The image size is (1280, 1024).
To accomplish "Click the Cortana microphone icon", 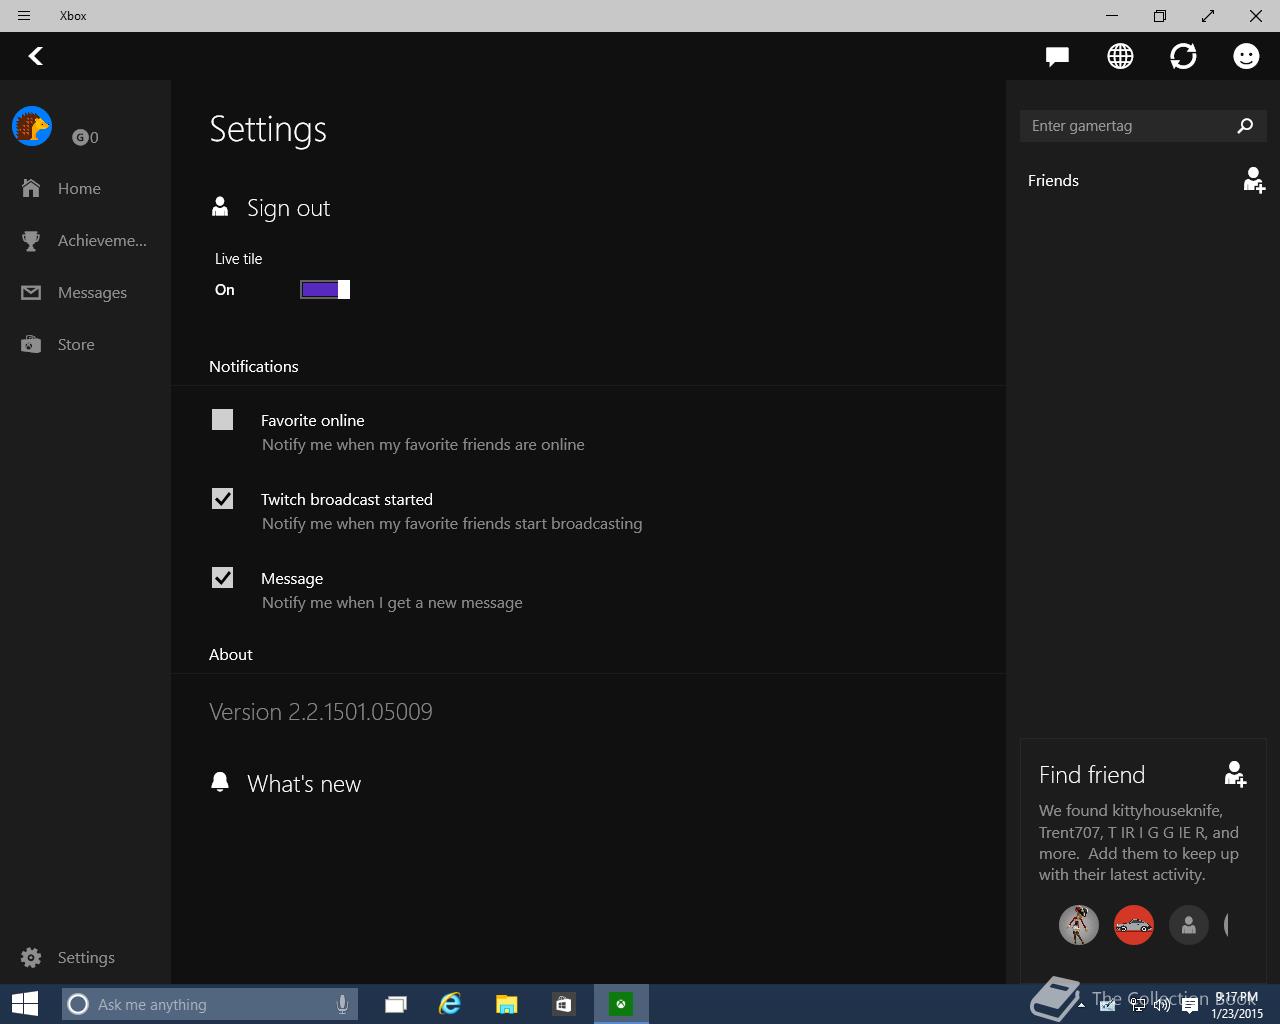I will 342,1004.
